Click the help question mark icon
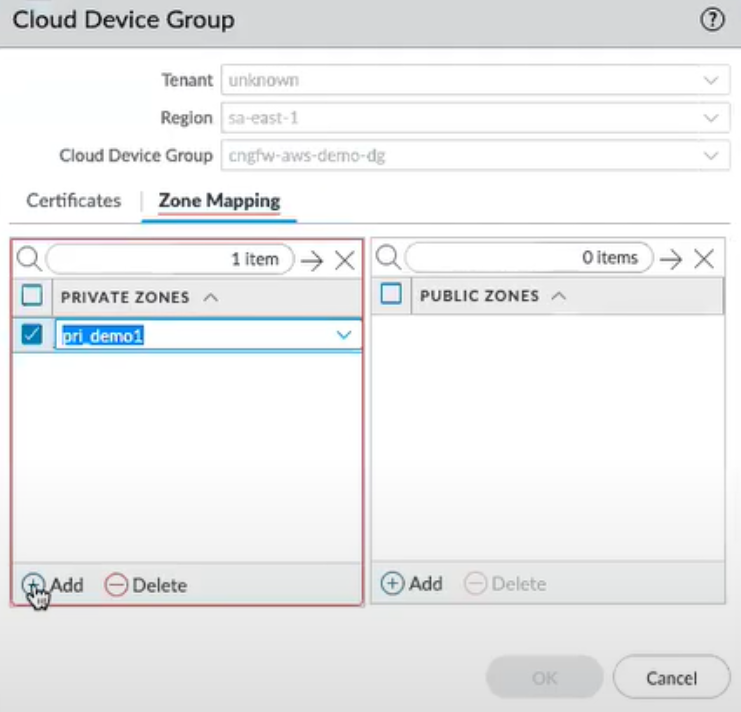 click(712, 21)
